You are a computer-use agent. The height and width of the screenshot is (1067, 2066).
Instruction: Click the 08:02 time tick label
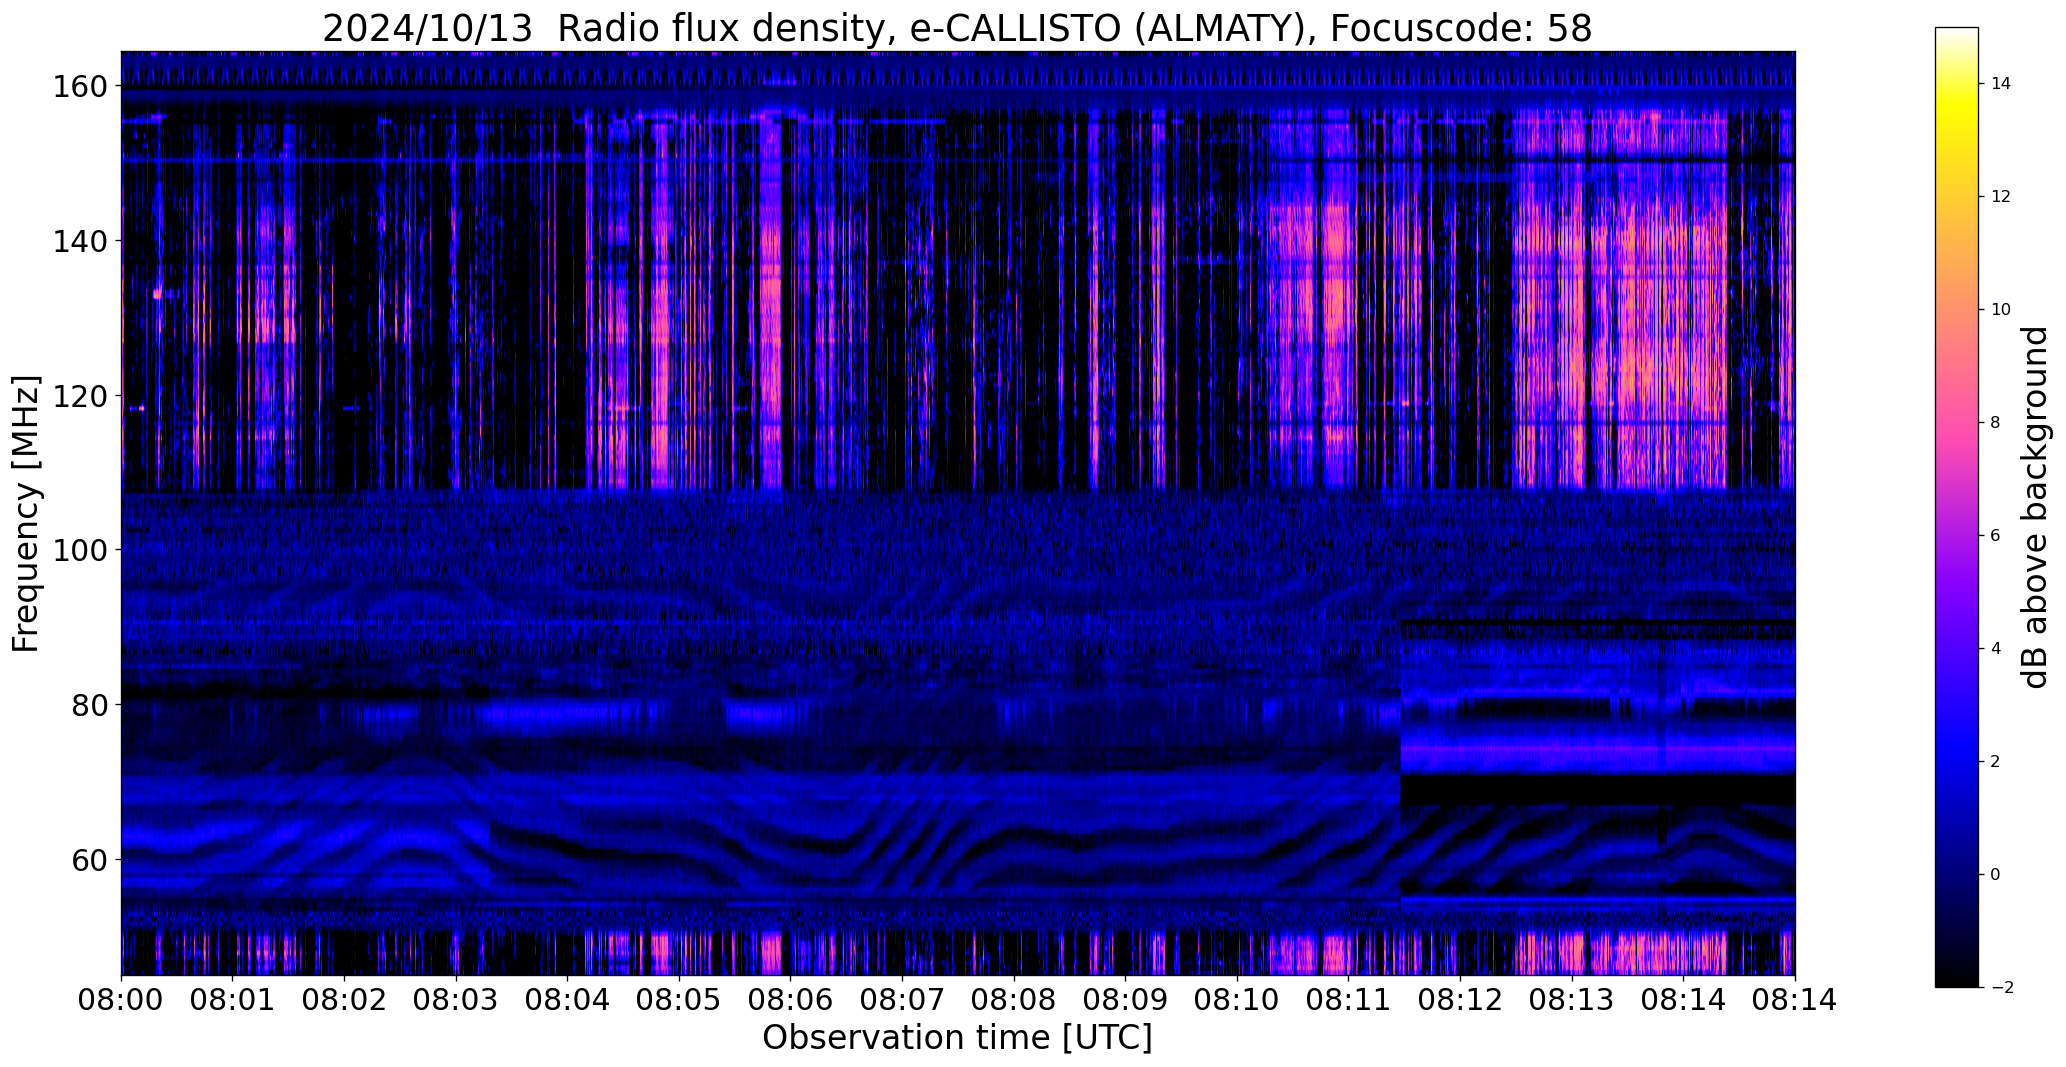345,1000
